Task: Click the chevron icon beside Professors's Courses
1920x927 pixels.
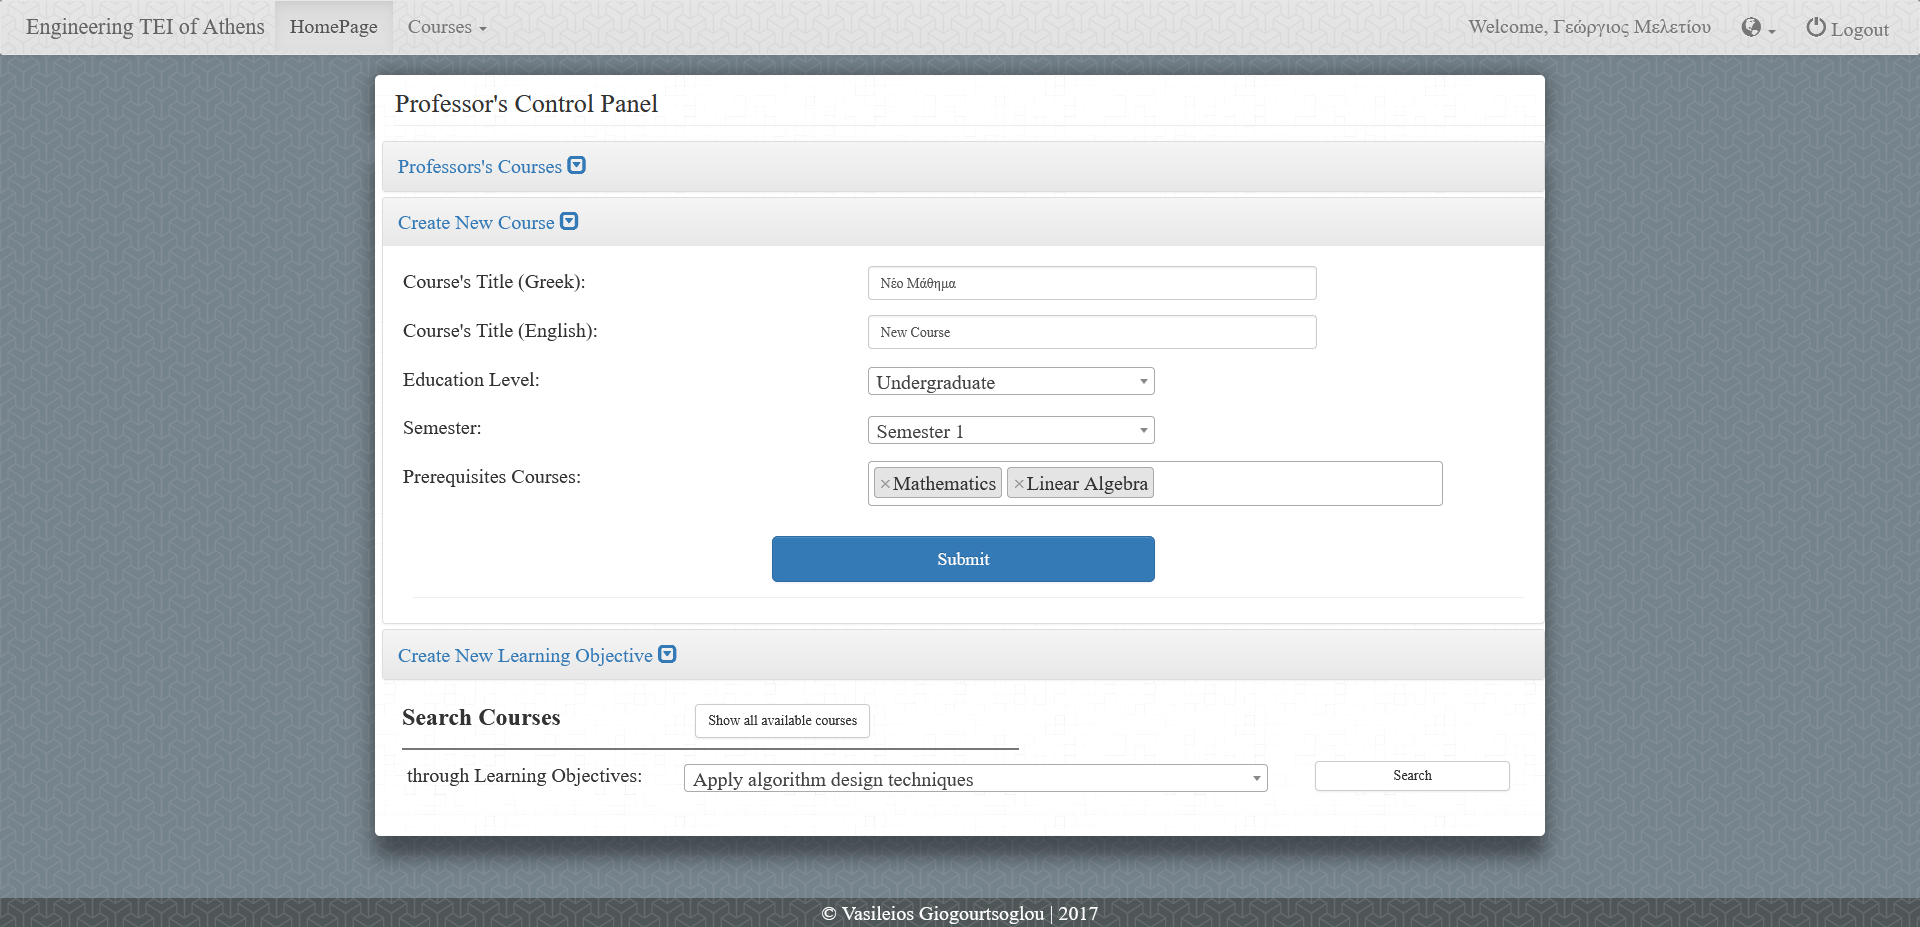Action: 576,165
